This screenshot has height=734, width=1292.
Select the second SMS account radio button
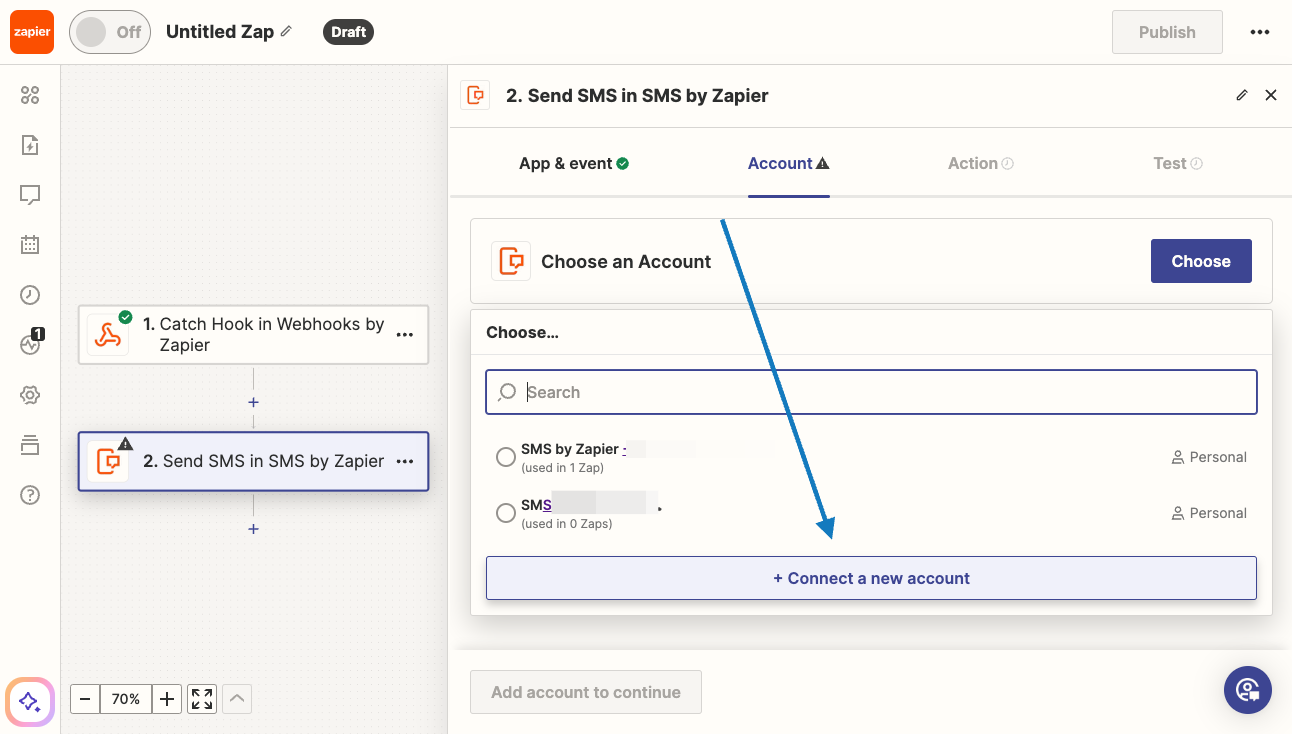pos(506,513)
